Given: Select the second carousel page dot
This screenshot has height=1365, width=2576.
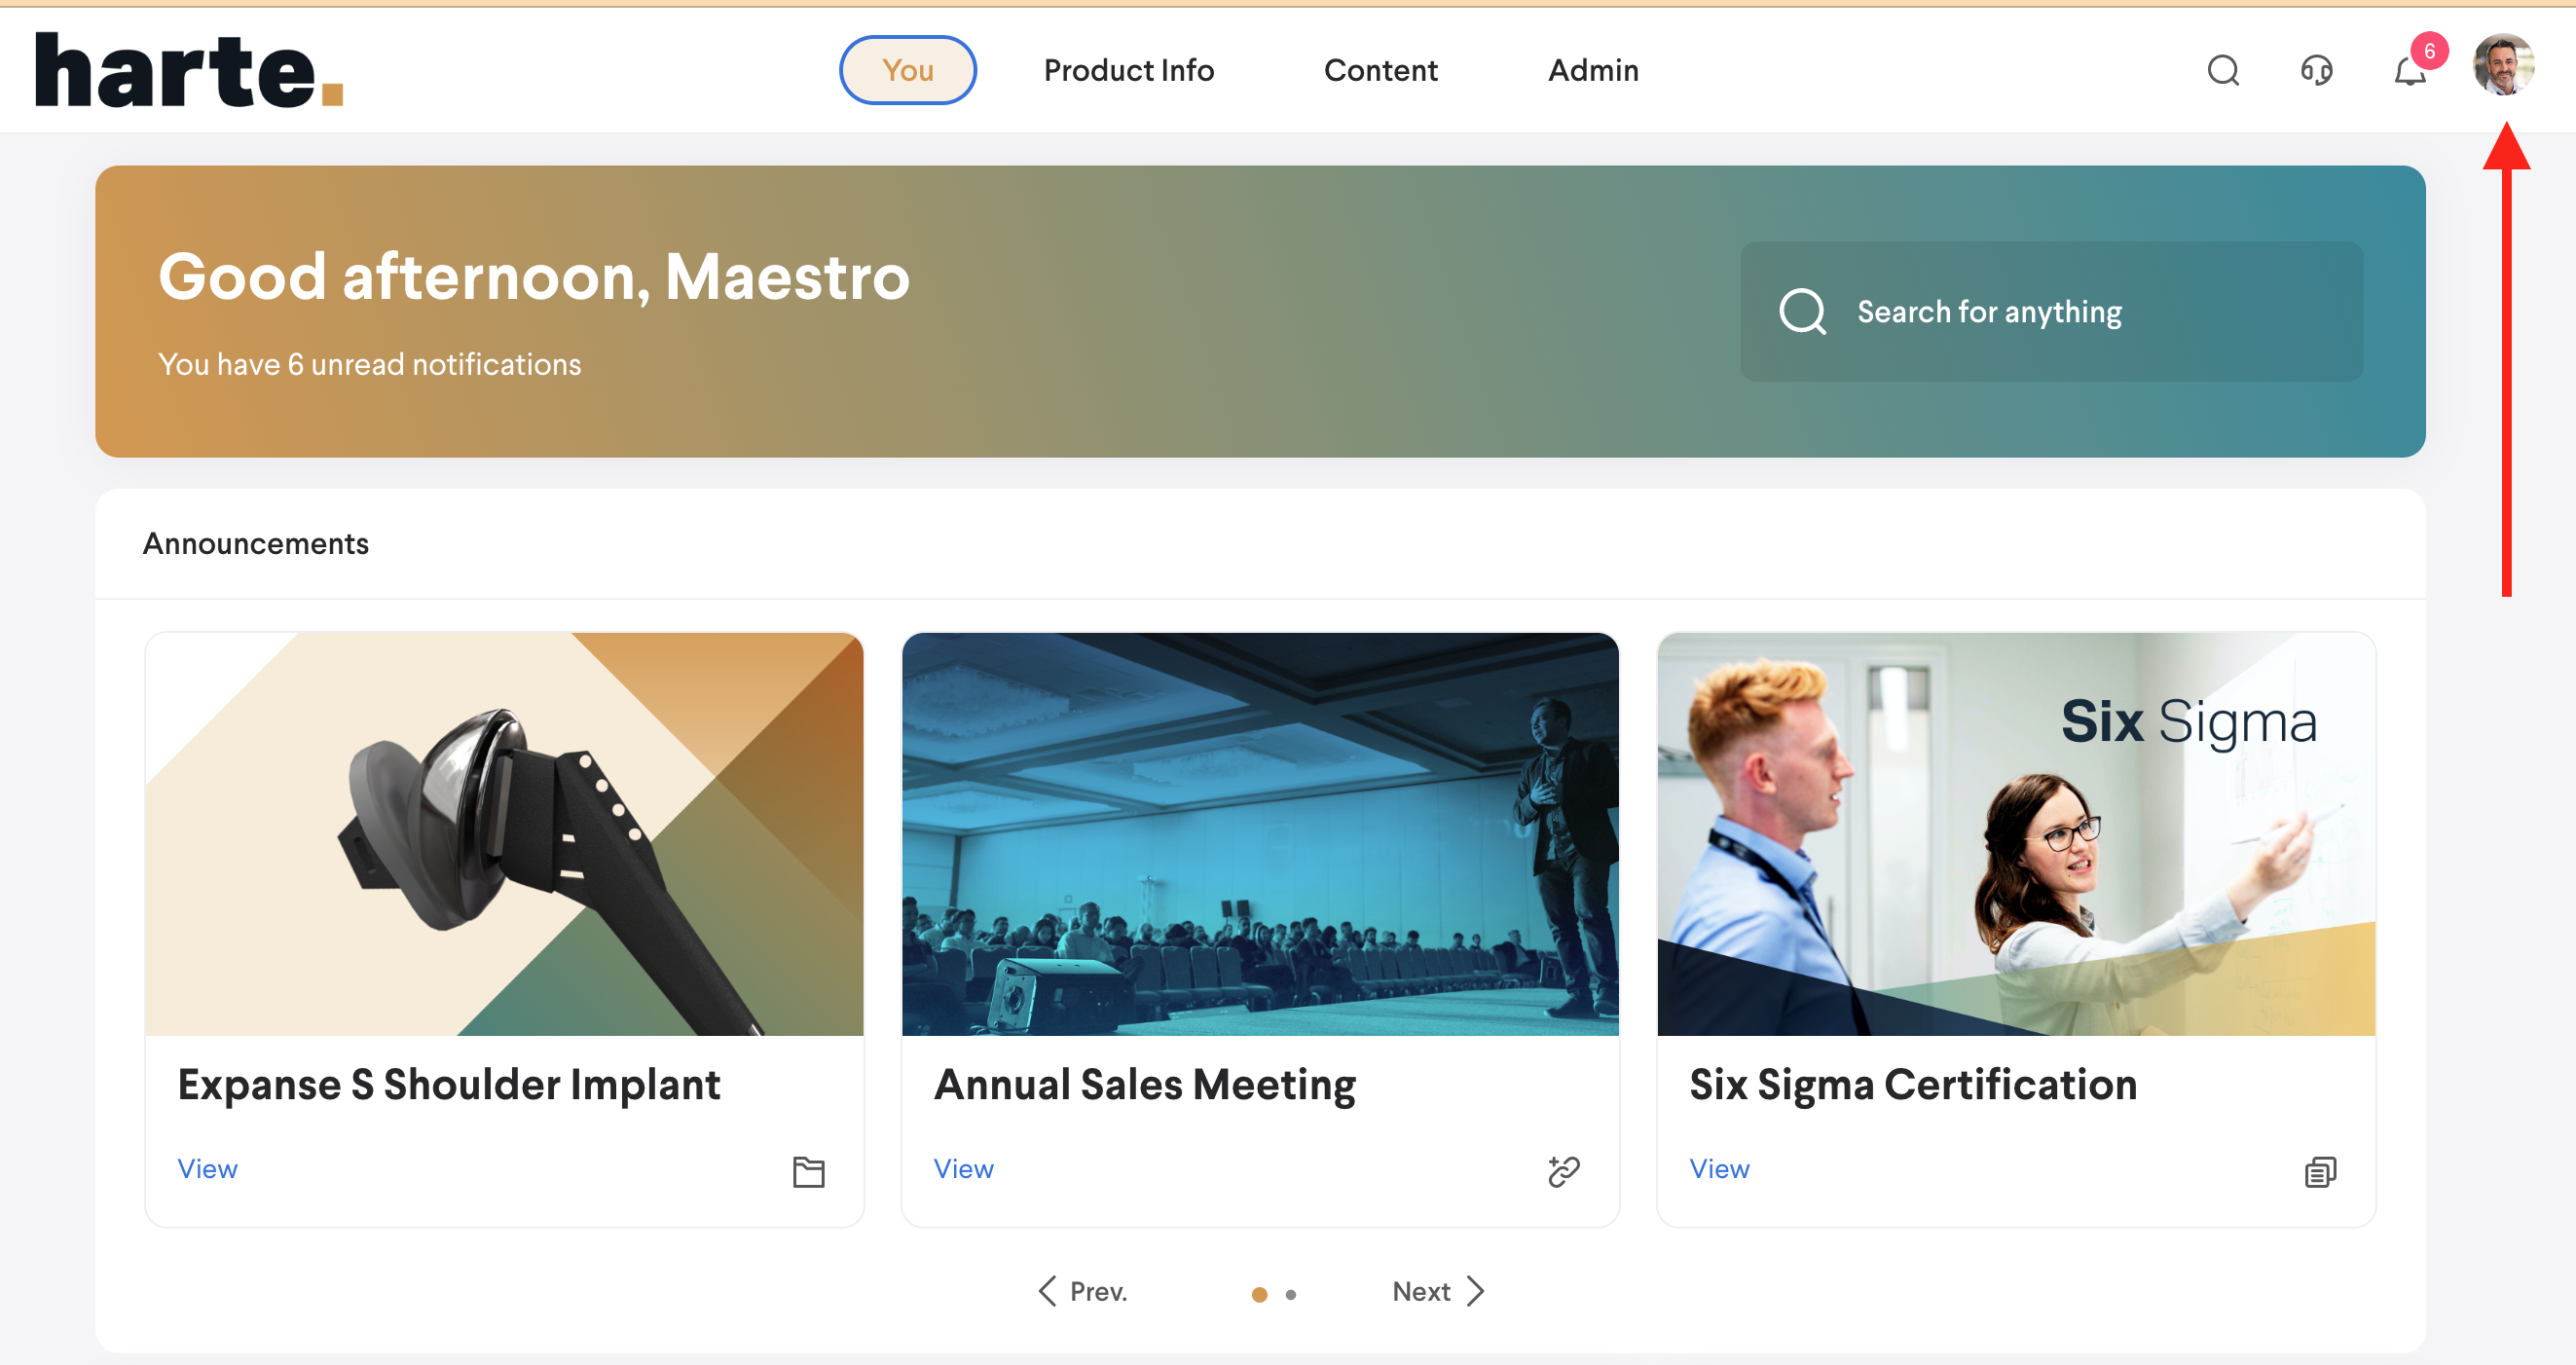Looking at the screenshot, I should click(1291, 1294).
